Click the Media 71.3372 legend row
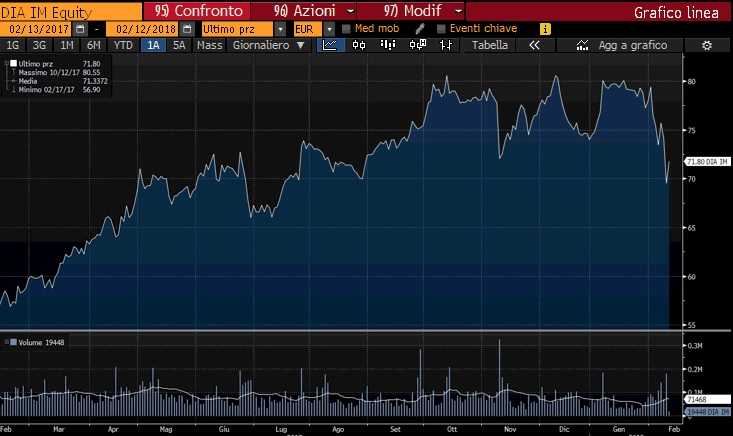This screenshot has height=436, width=733. tap(59, 81)
